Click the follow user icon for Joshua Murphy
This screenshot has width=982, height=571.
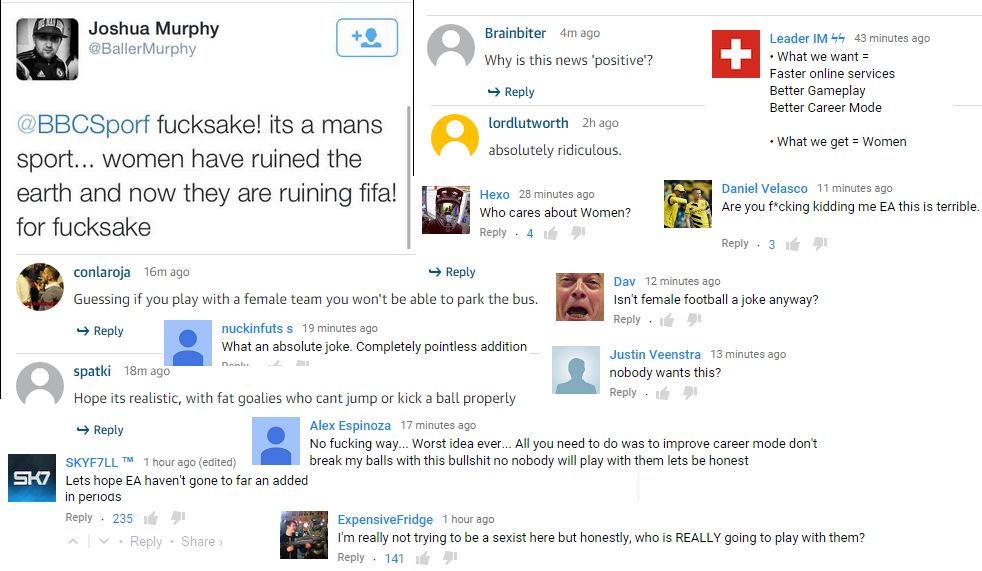(367, 39)
